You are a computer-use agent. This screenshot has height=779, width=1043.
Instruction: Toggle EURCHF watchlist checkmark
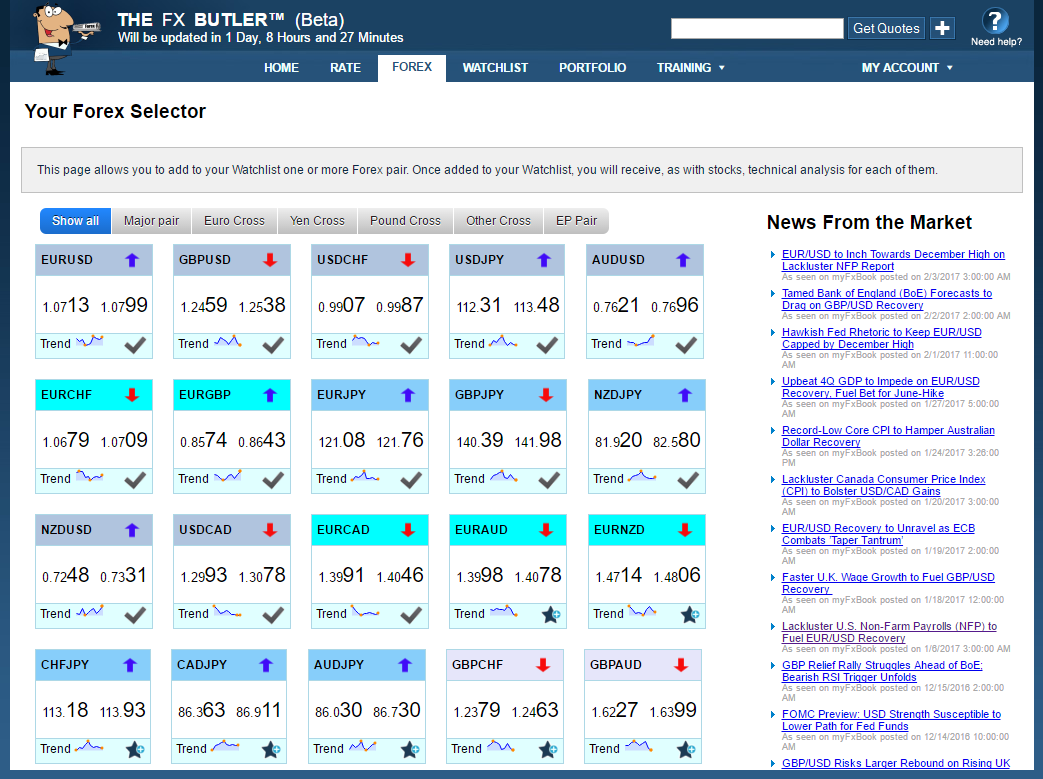tap(135, 480)
